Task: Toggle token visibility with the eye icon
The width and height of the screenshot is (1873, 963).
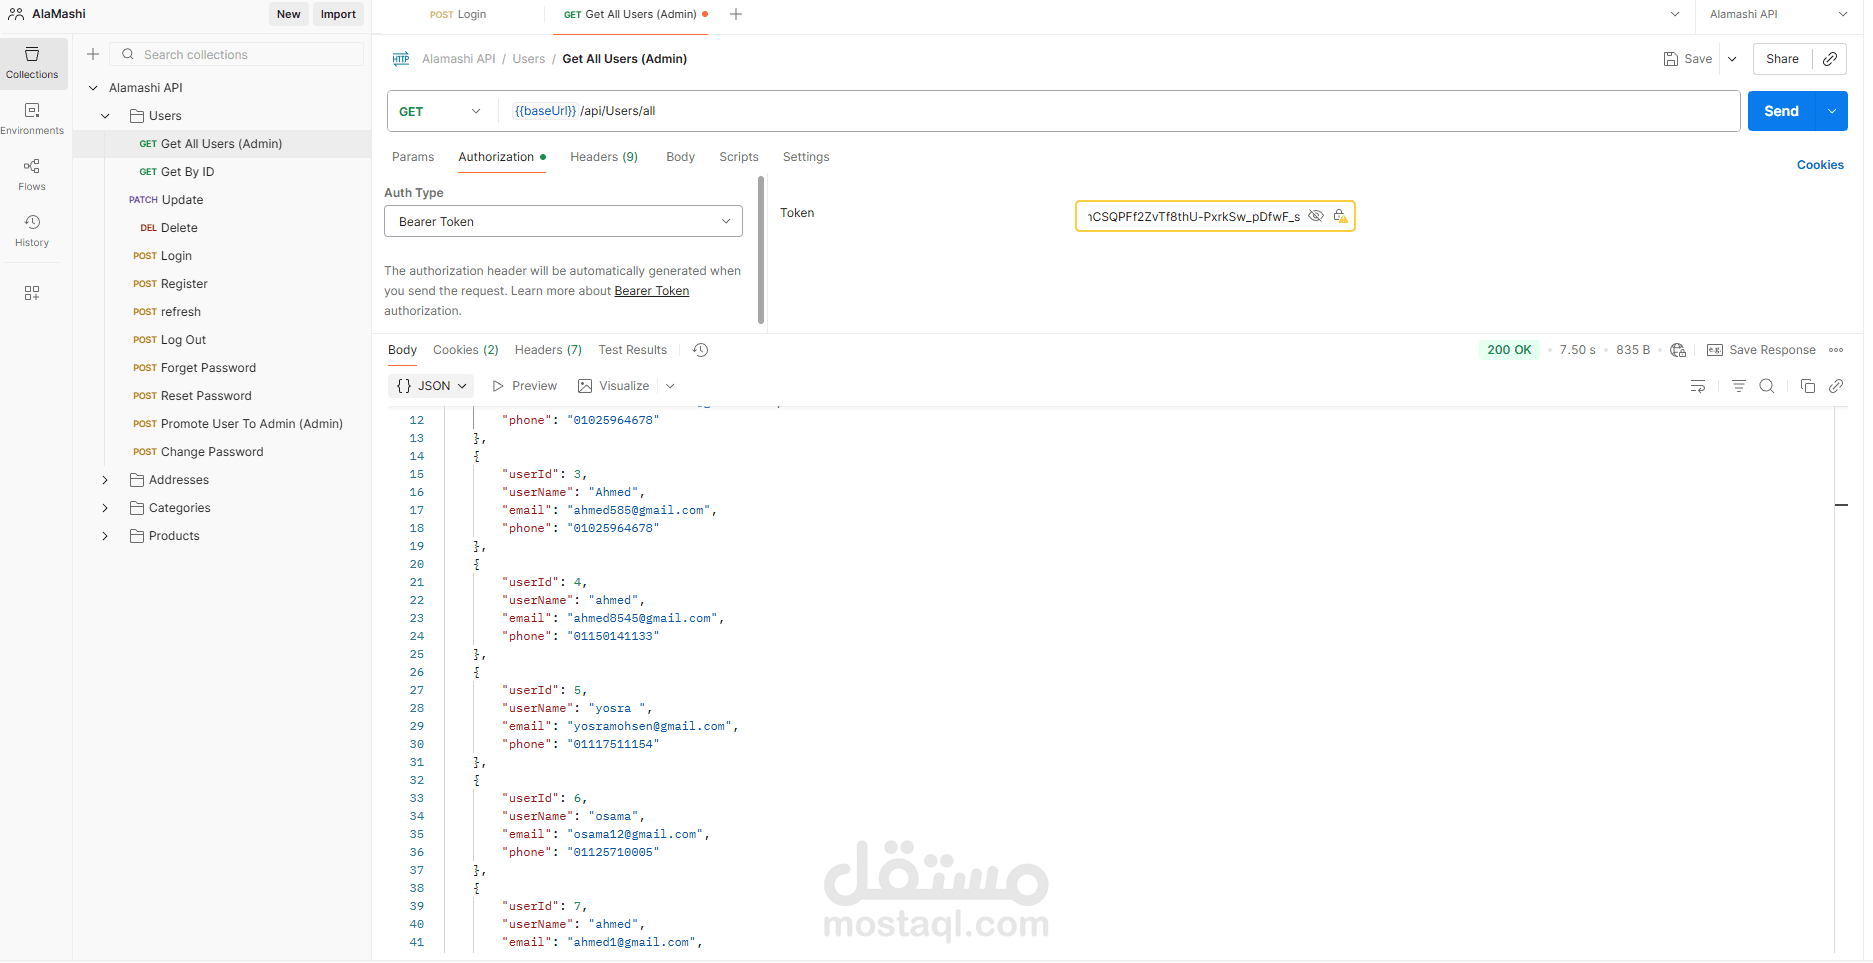Action: (x=1316, y=216)
